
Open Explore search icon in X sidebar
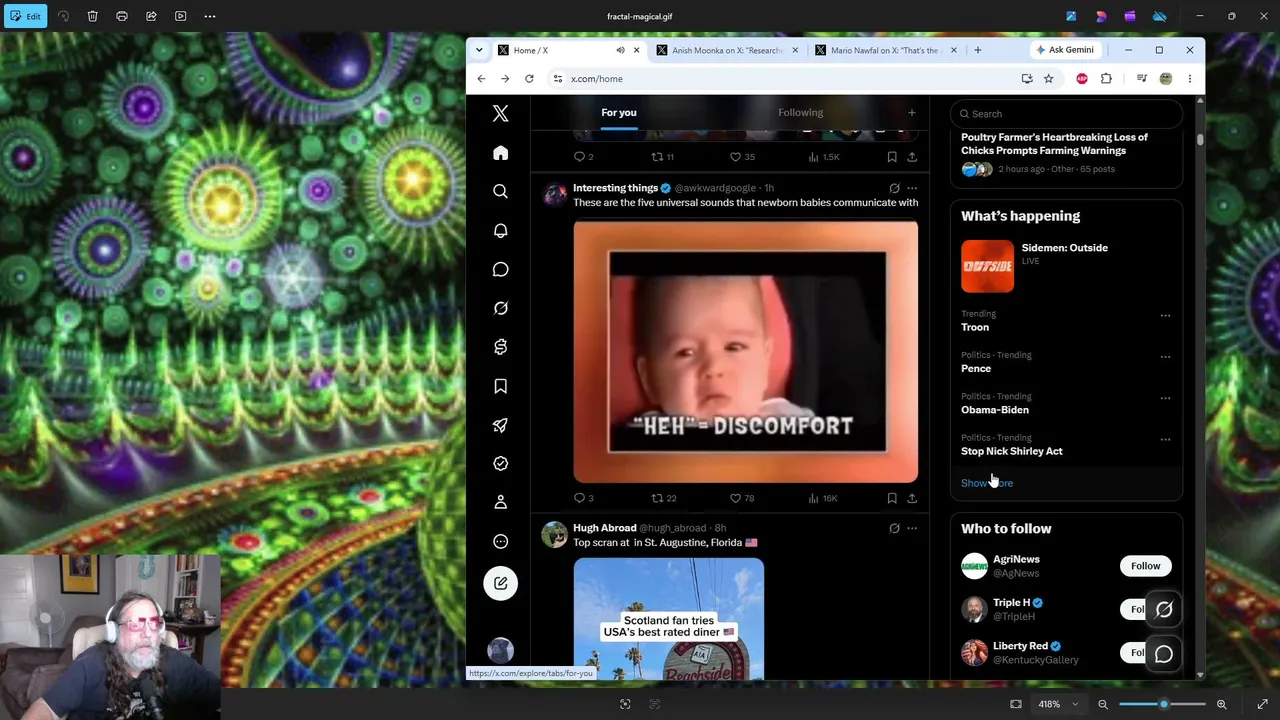tap(500, 191)
